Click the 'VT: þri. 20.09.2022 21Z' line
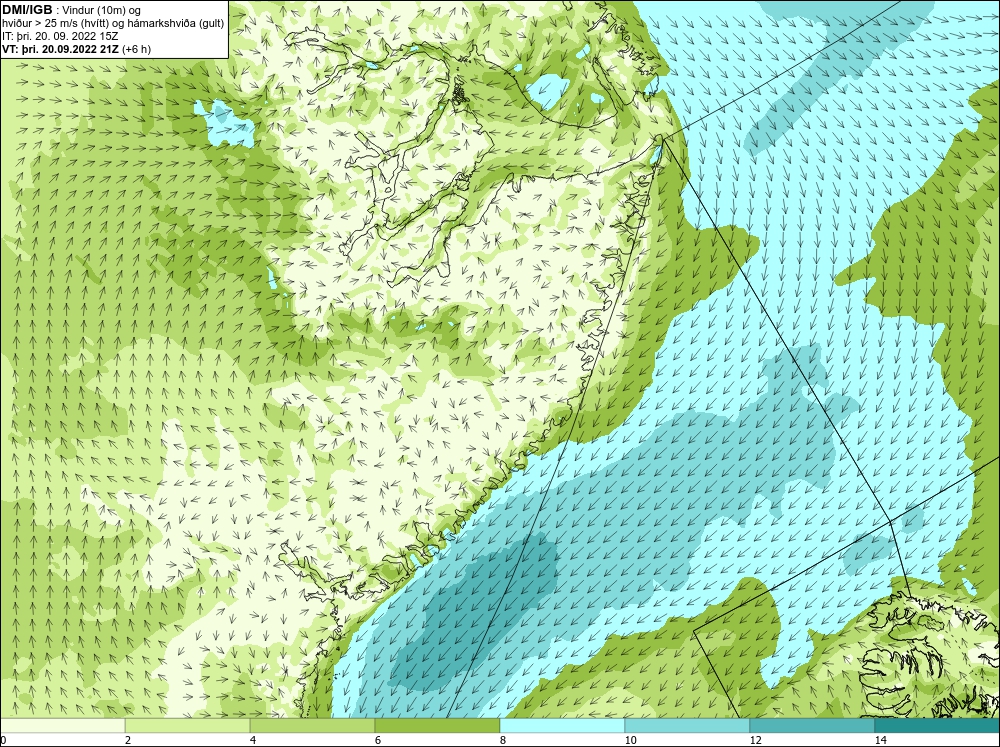Image resolution: width=1000 pixels, height=747 pixels. [x=60, y=48]
